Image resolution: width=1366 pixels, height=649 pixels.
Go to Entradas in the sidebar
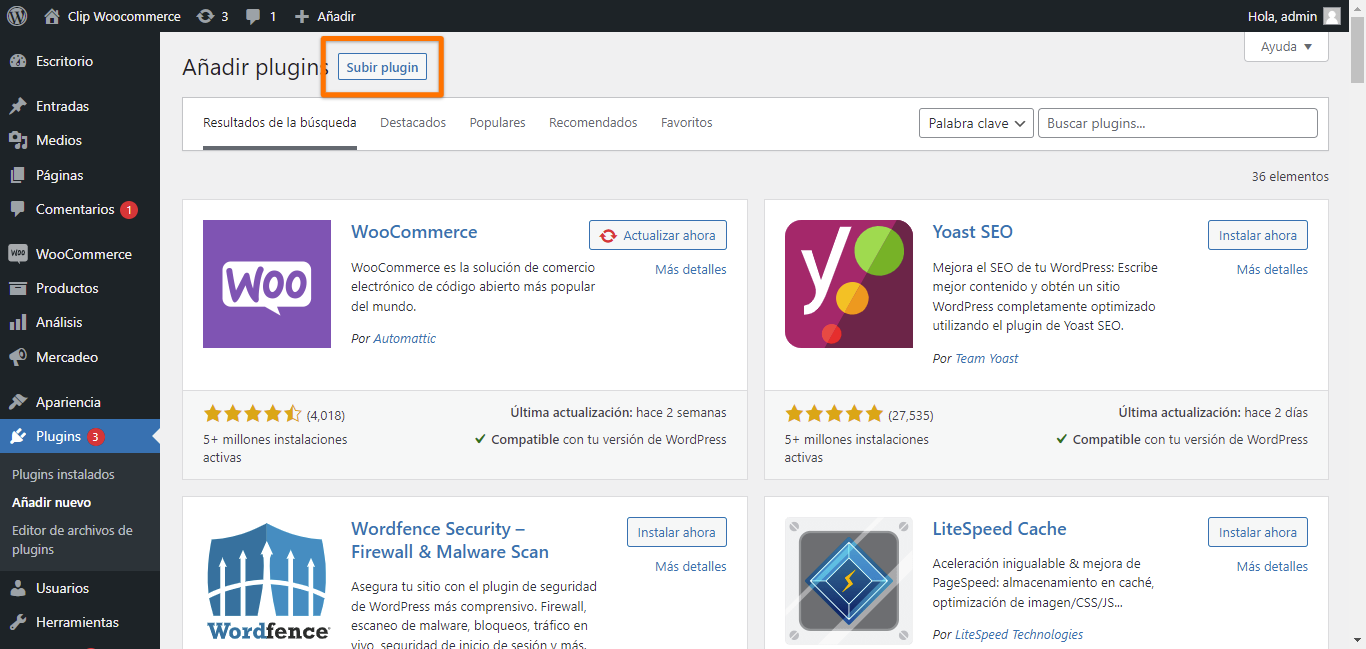[62, 106]
